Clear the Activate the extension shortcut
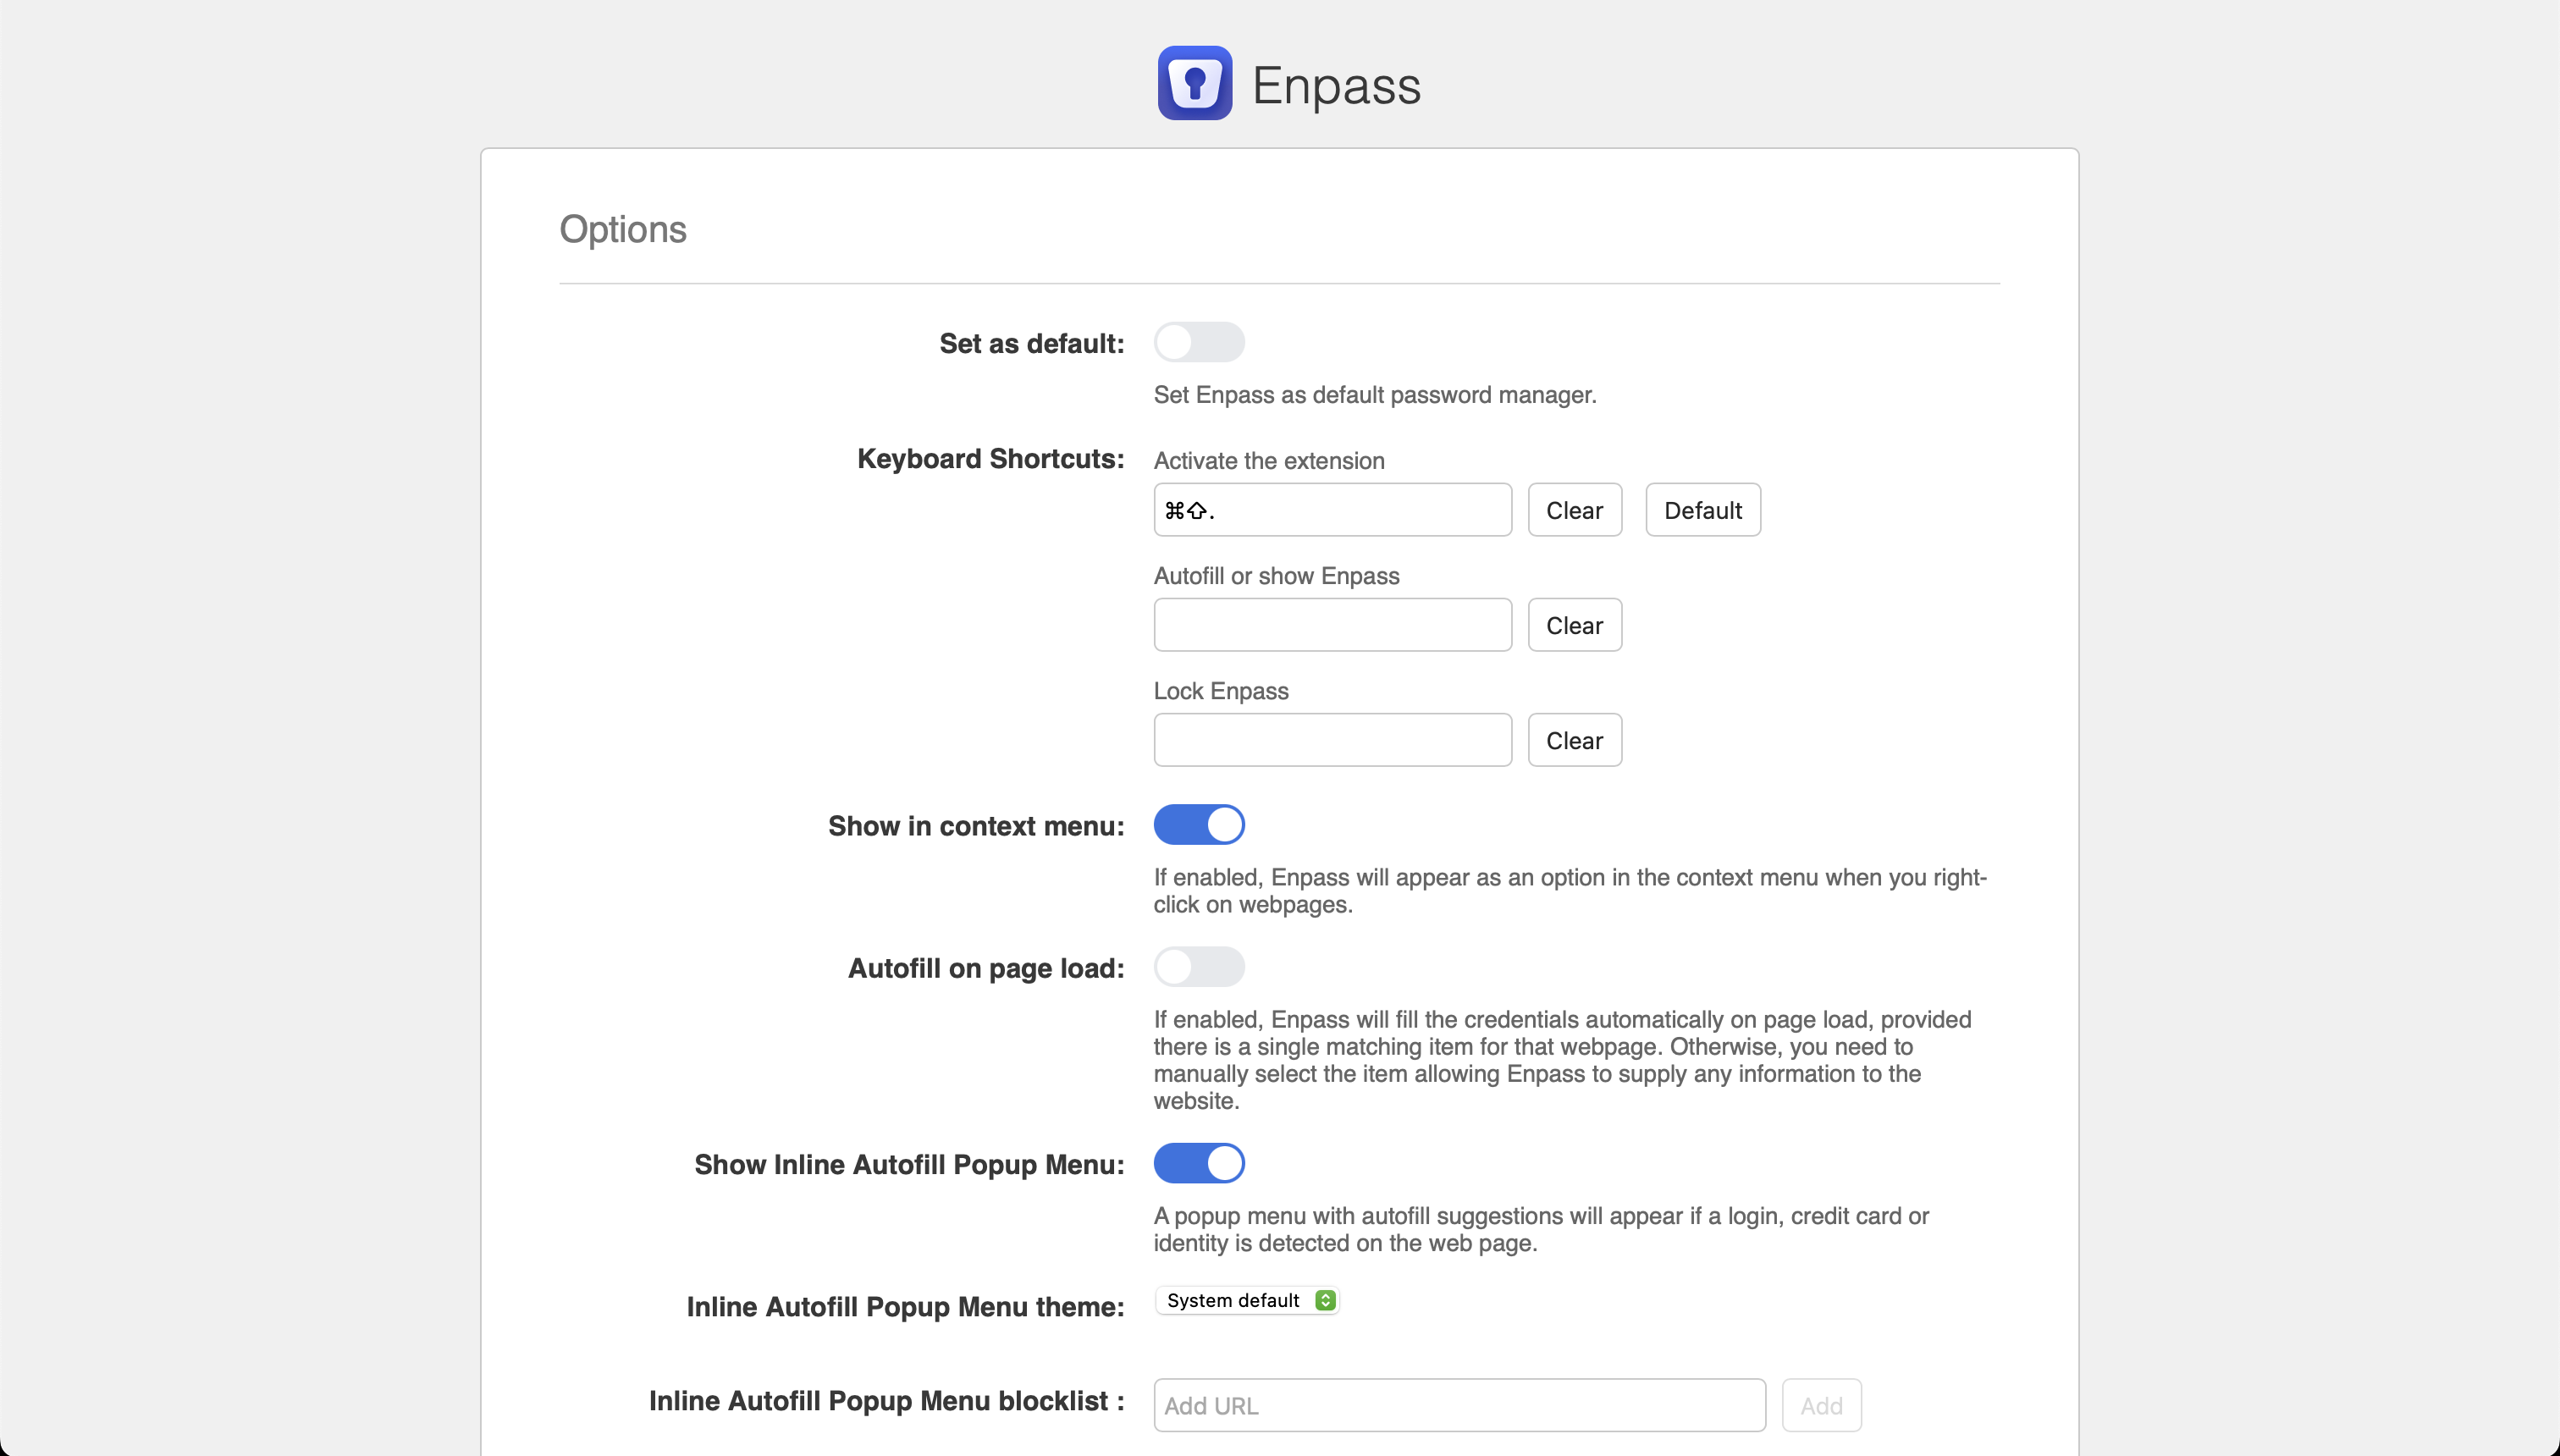 [1574, 510]
